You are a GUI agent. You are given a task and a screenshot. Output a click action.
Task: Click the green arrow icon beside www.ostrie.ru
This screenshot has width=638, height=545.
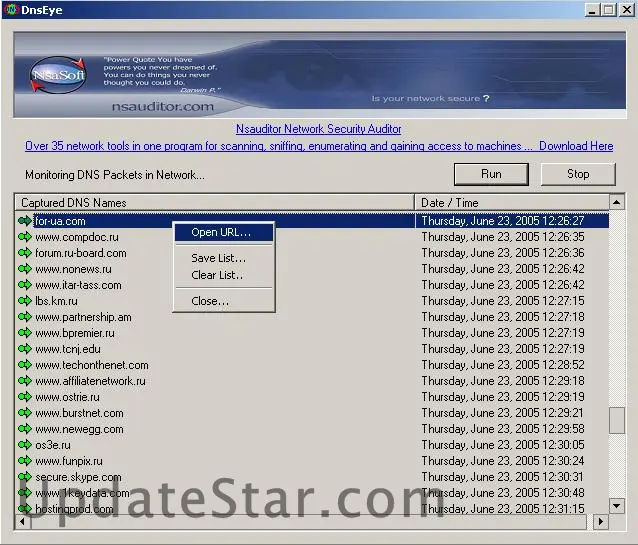(25, 397)
